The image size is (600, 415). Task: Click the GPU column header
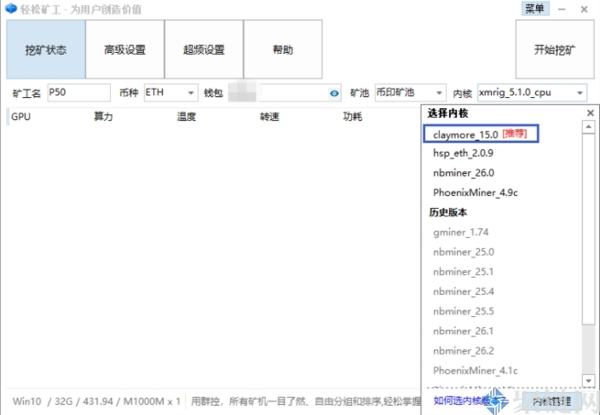pyautogui.click(x=21, y=117)
